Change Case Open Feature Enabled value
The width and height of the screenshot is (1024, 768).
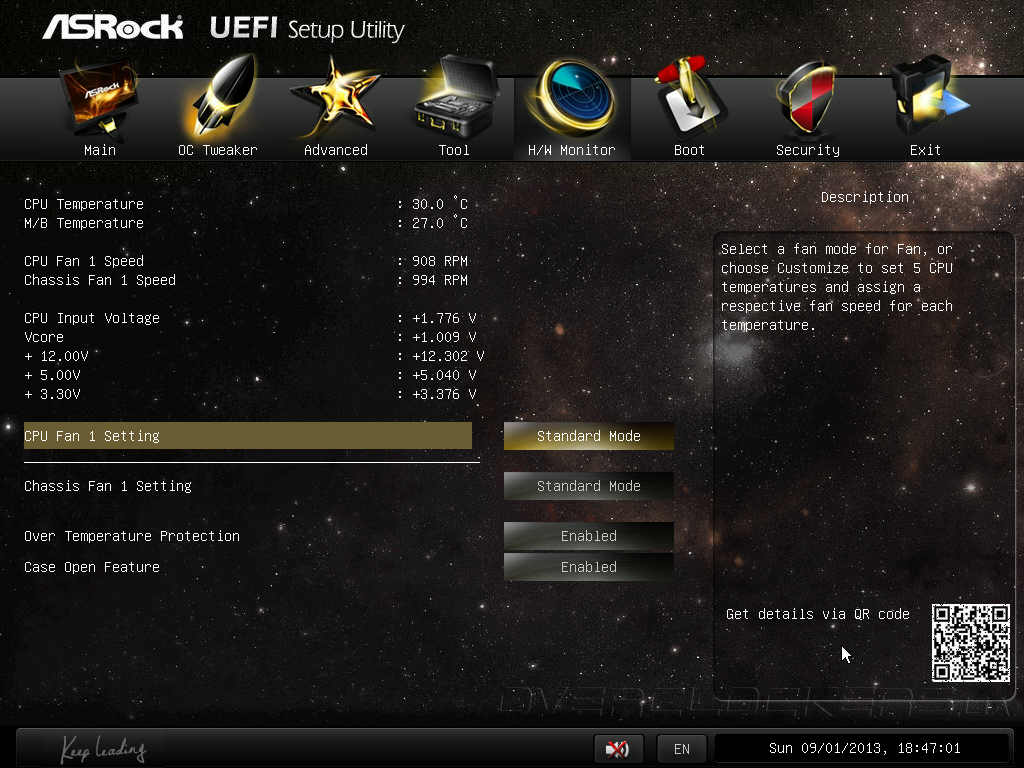coord(588,567)
